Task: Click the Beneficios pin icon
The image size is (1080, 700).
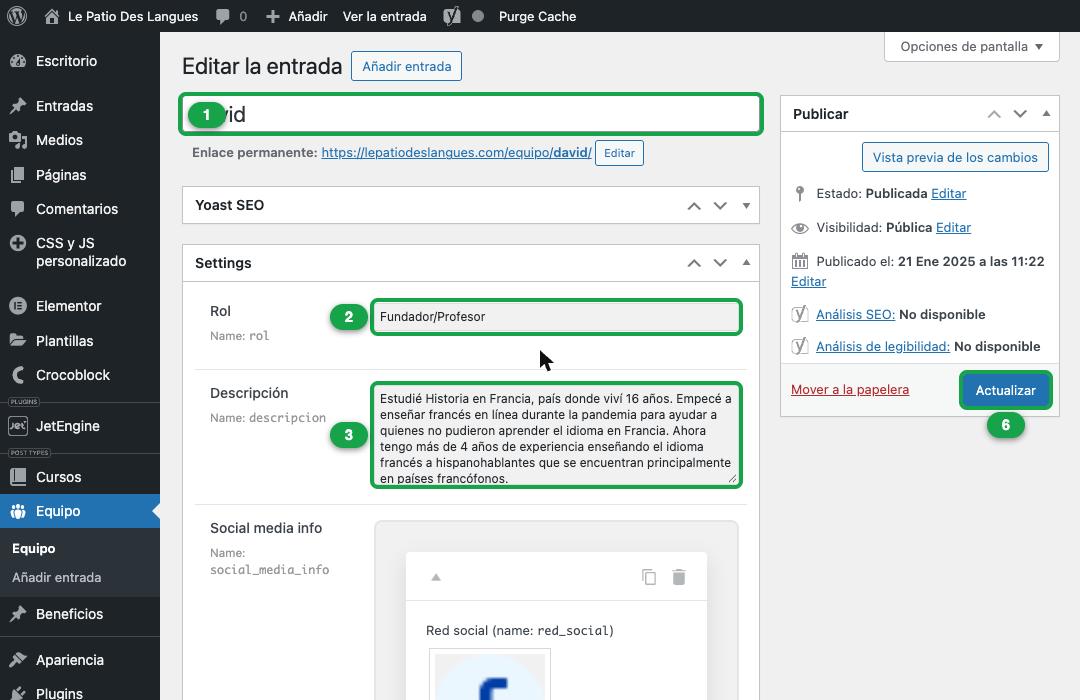Action: pos(18,613)
